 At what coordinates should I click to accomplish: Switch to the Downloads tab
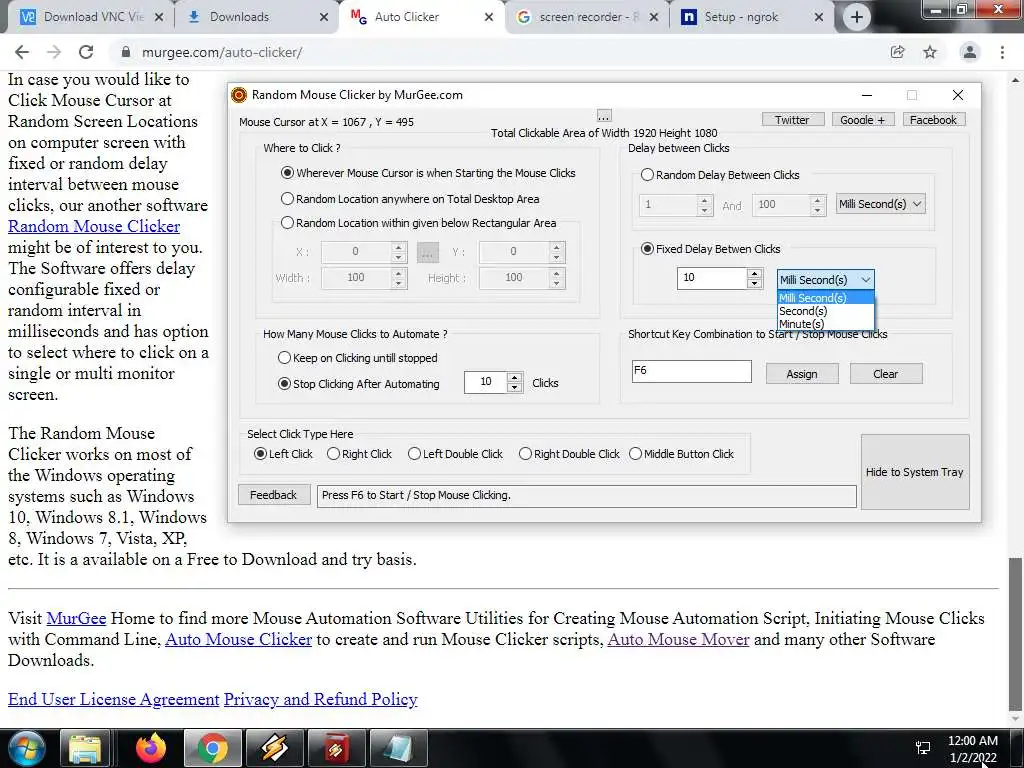point(256,17)
